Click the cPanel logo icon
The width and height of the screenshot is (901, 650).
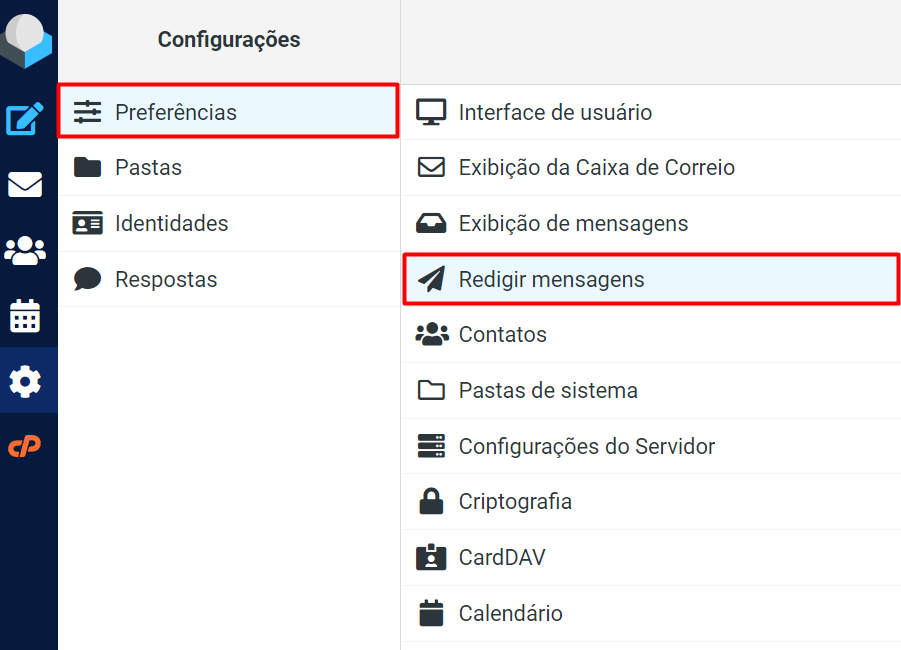[x=26, y=446]
